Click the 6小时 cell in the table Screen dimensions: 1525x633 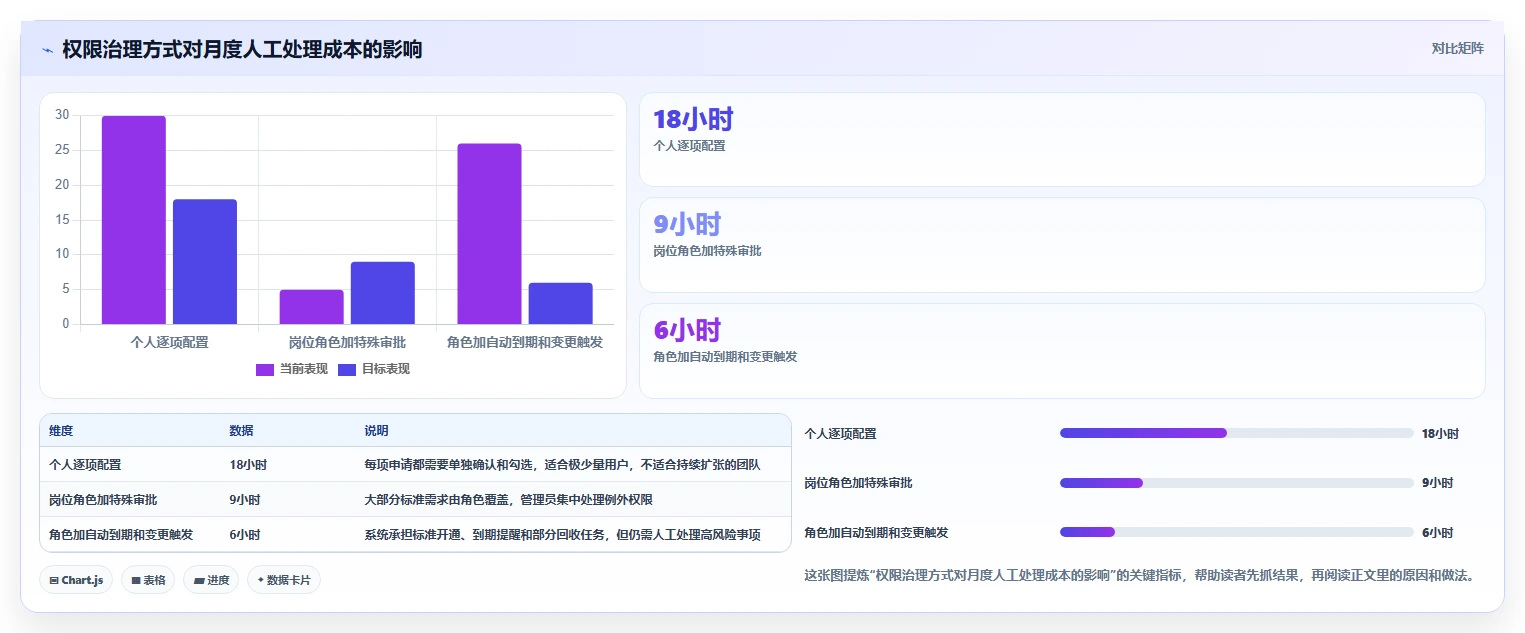(x=245, y=535)
